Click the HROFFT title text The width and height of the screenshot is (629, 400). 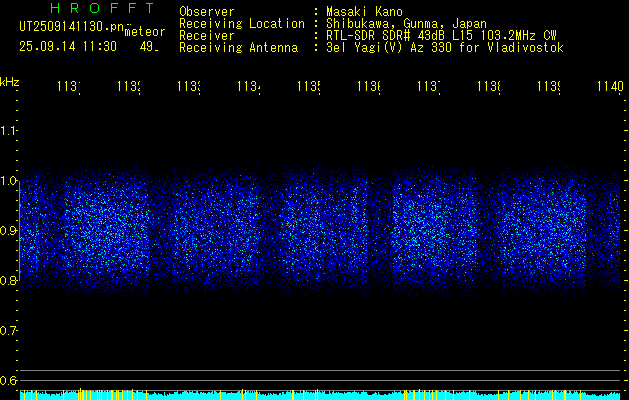click(x=102, y=8)
